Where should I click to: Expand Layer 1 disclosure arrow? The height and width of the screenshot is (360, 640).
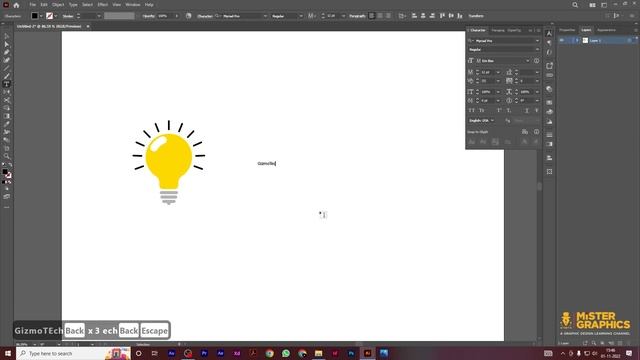(577, 40)
